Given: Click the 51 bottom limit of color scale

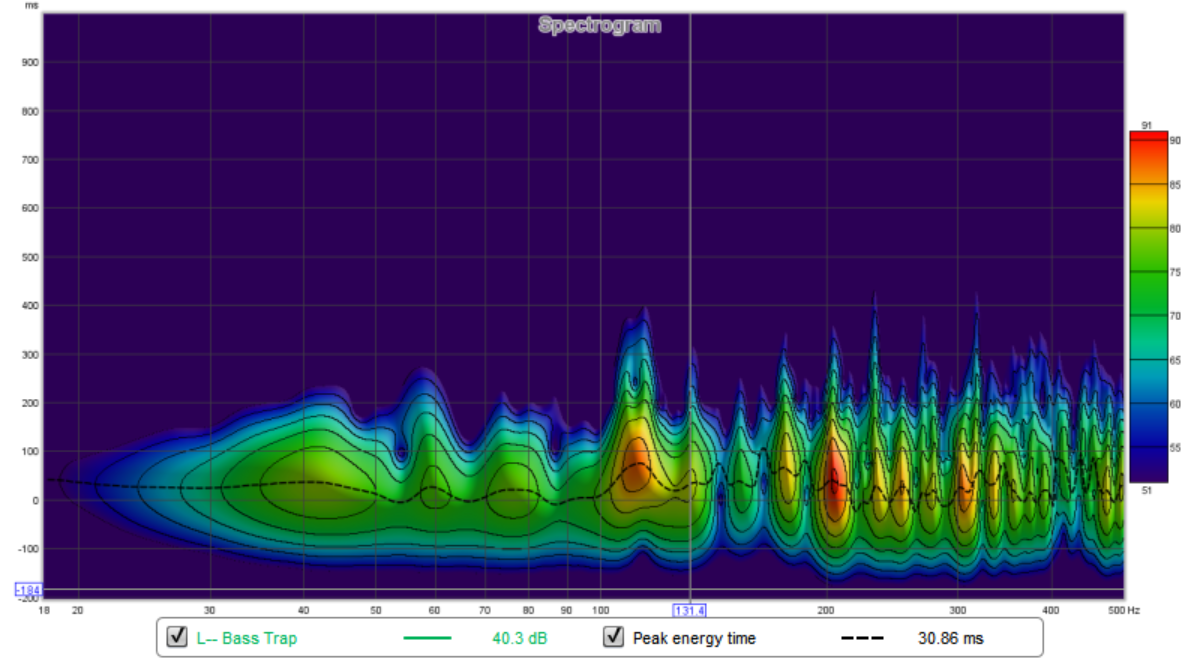Looking at the screenshot, I should [1147, 490].
